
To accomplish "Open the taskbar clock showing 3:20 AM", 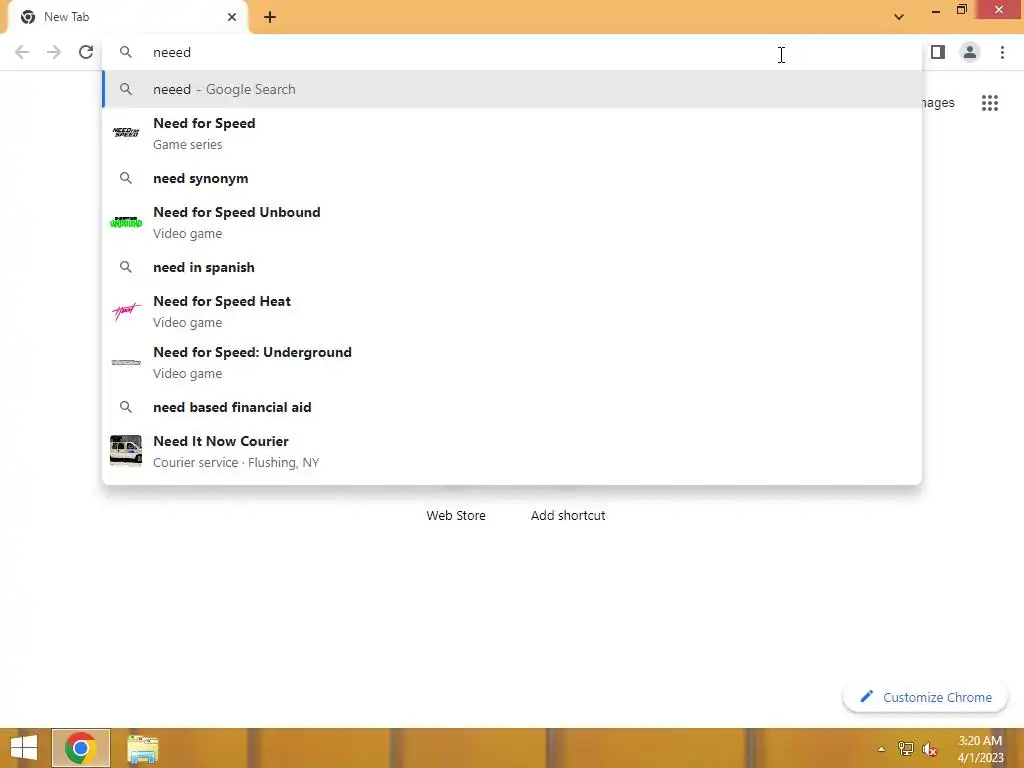I will [980, 749].
